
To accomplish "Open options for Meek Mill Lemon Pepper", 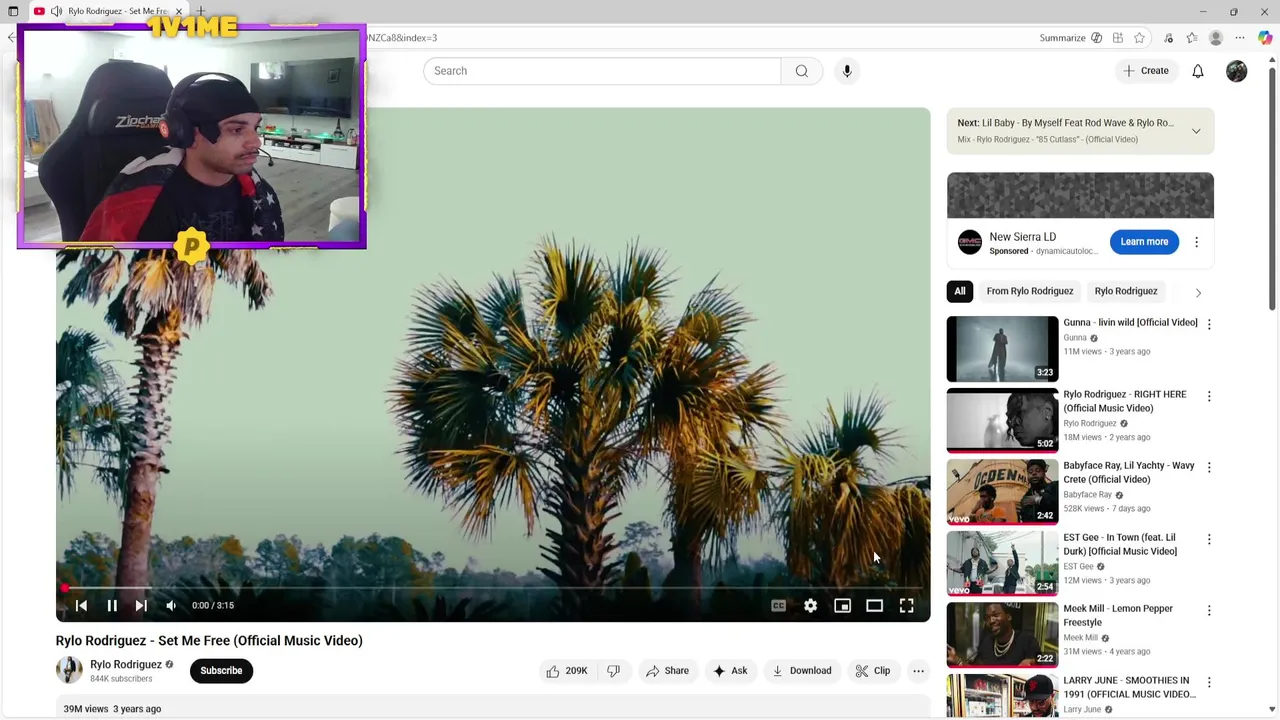I will 1209,610.
